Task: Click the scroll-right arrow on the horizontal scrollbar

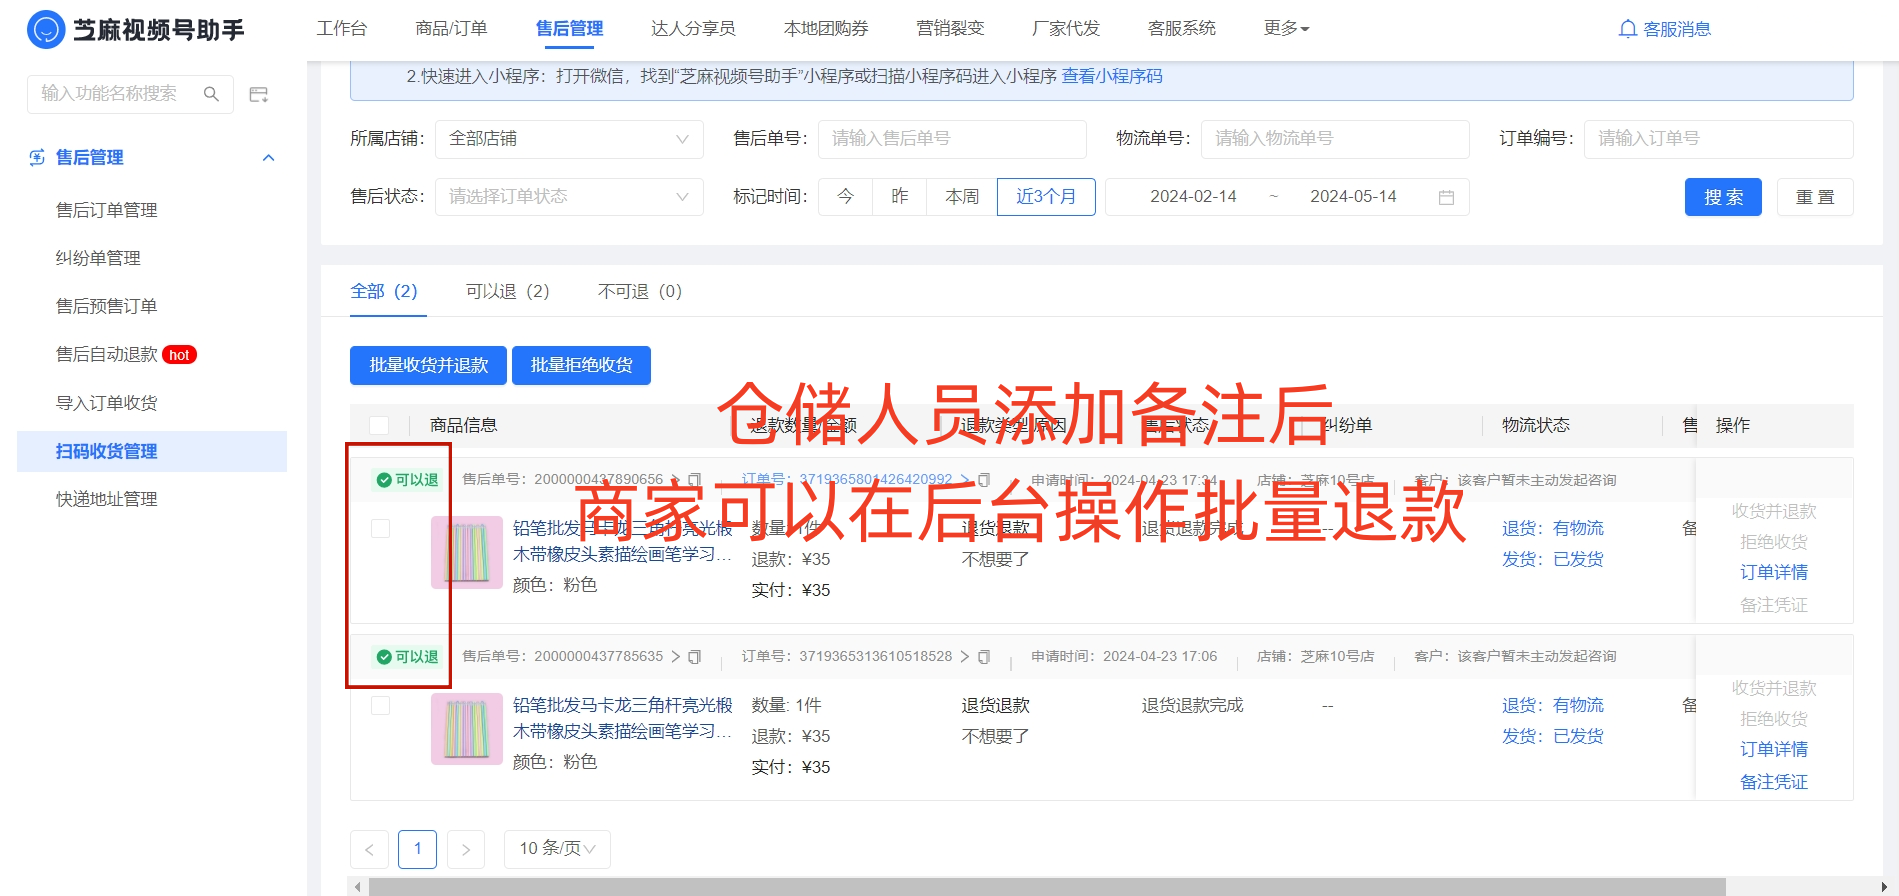Action: click(x=1885, y=887)
